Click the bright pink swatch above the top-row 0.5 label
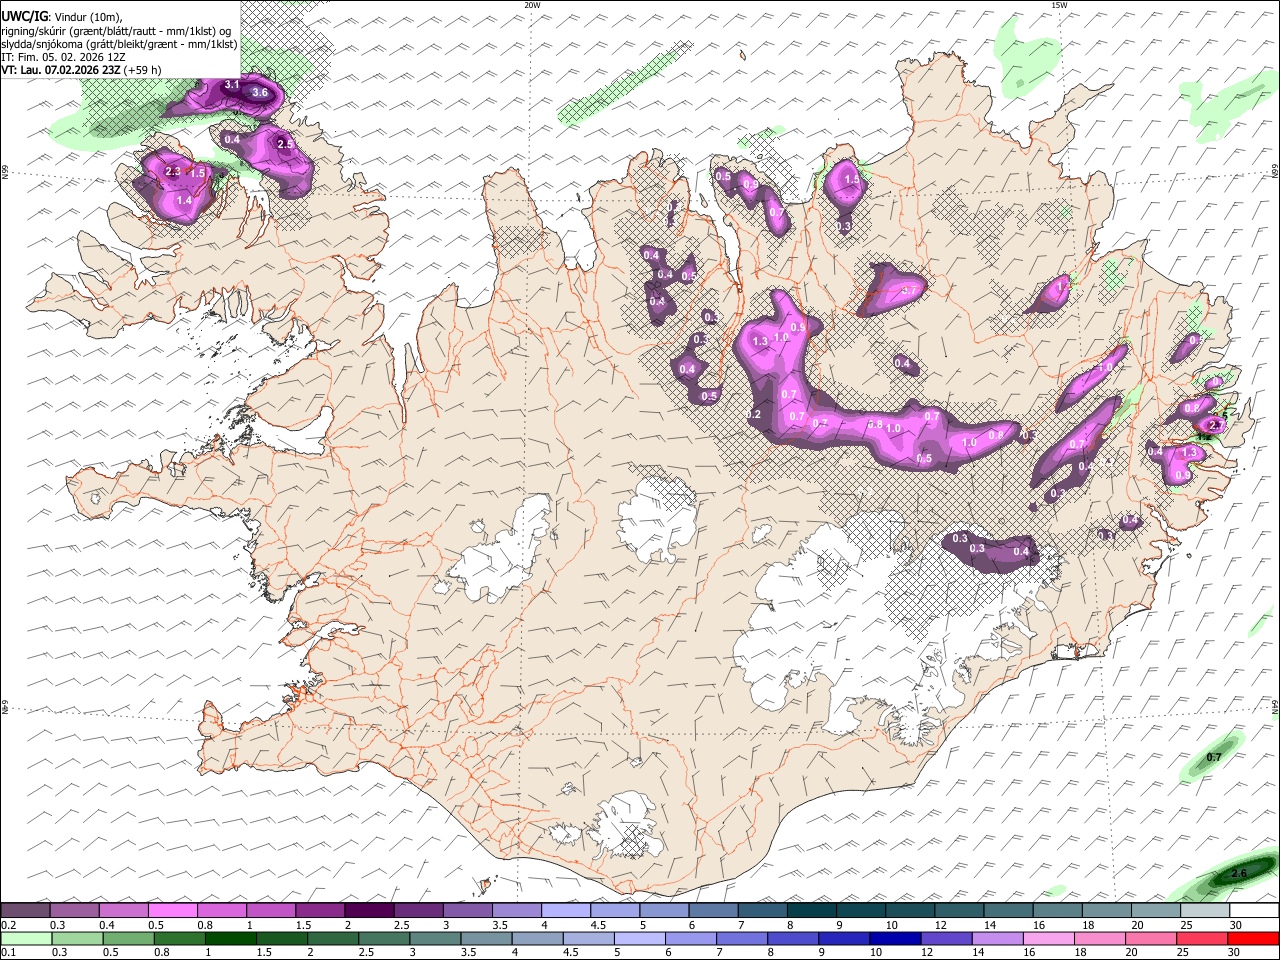Screen dimensions: 1280x960 tap(172, 911)
